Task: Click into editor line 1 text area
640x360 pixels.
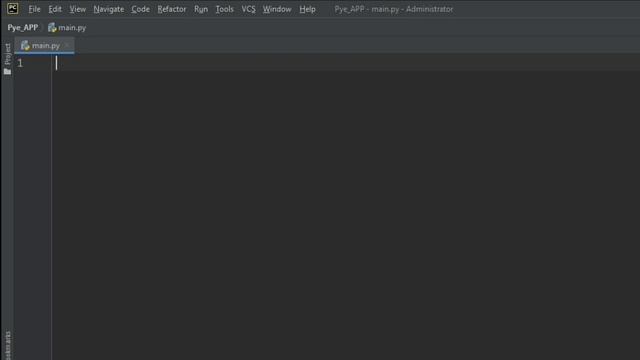Action: (x=347, y=63)
